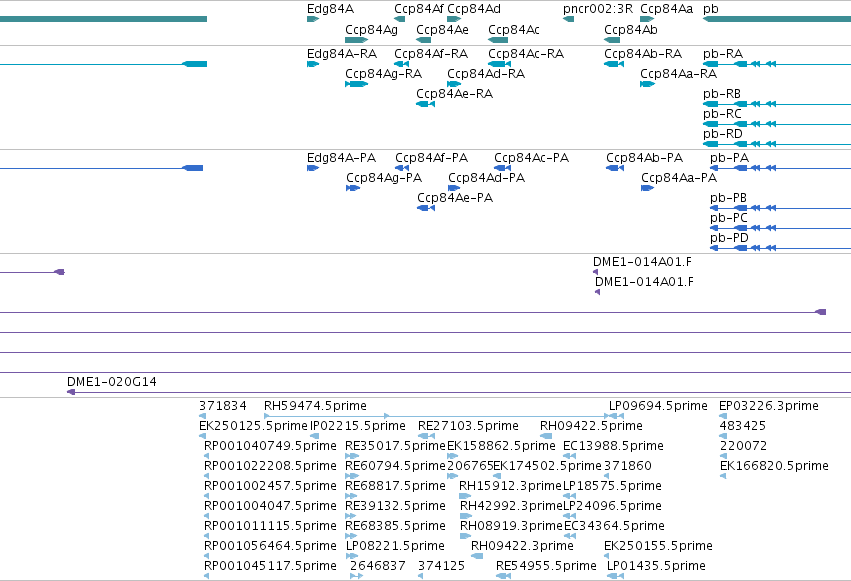Click EST label 371834
851x581 pixels.
(223, 406)
